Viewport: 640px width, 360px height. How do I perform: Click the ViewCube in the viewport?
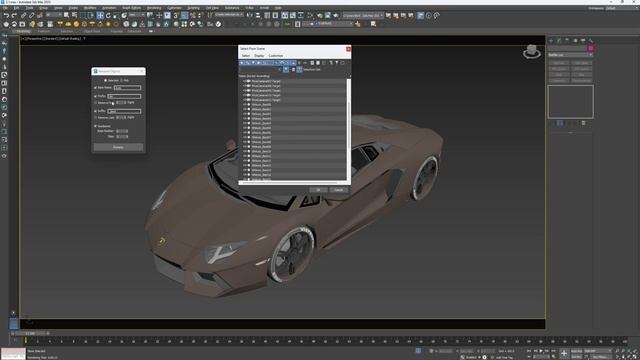(x=532, y=52)
